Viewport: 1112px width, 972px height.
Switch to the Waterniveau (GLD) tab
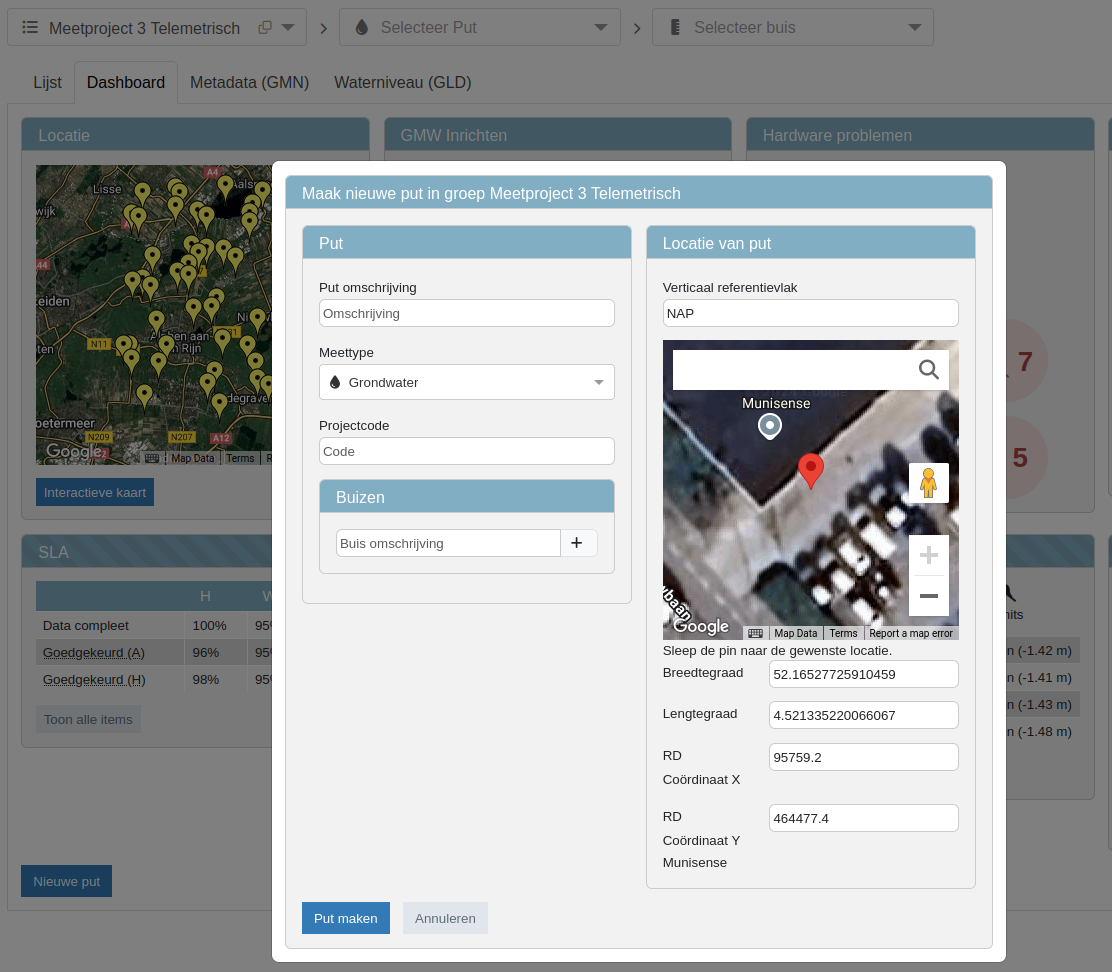click(x=402, y=82)
